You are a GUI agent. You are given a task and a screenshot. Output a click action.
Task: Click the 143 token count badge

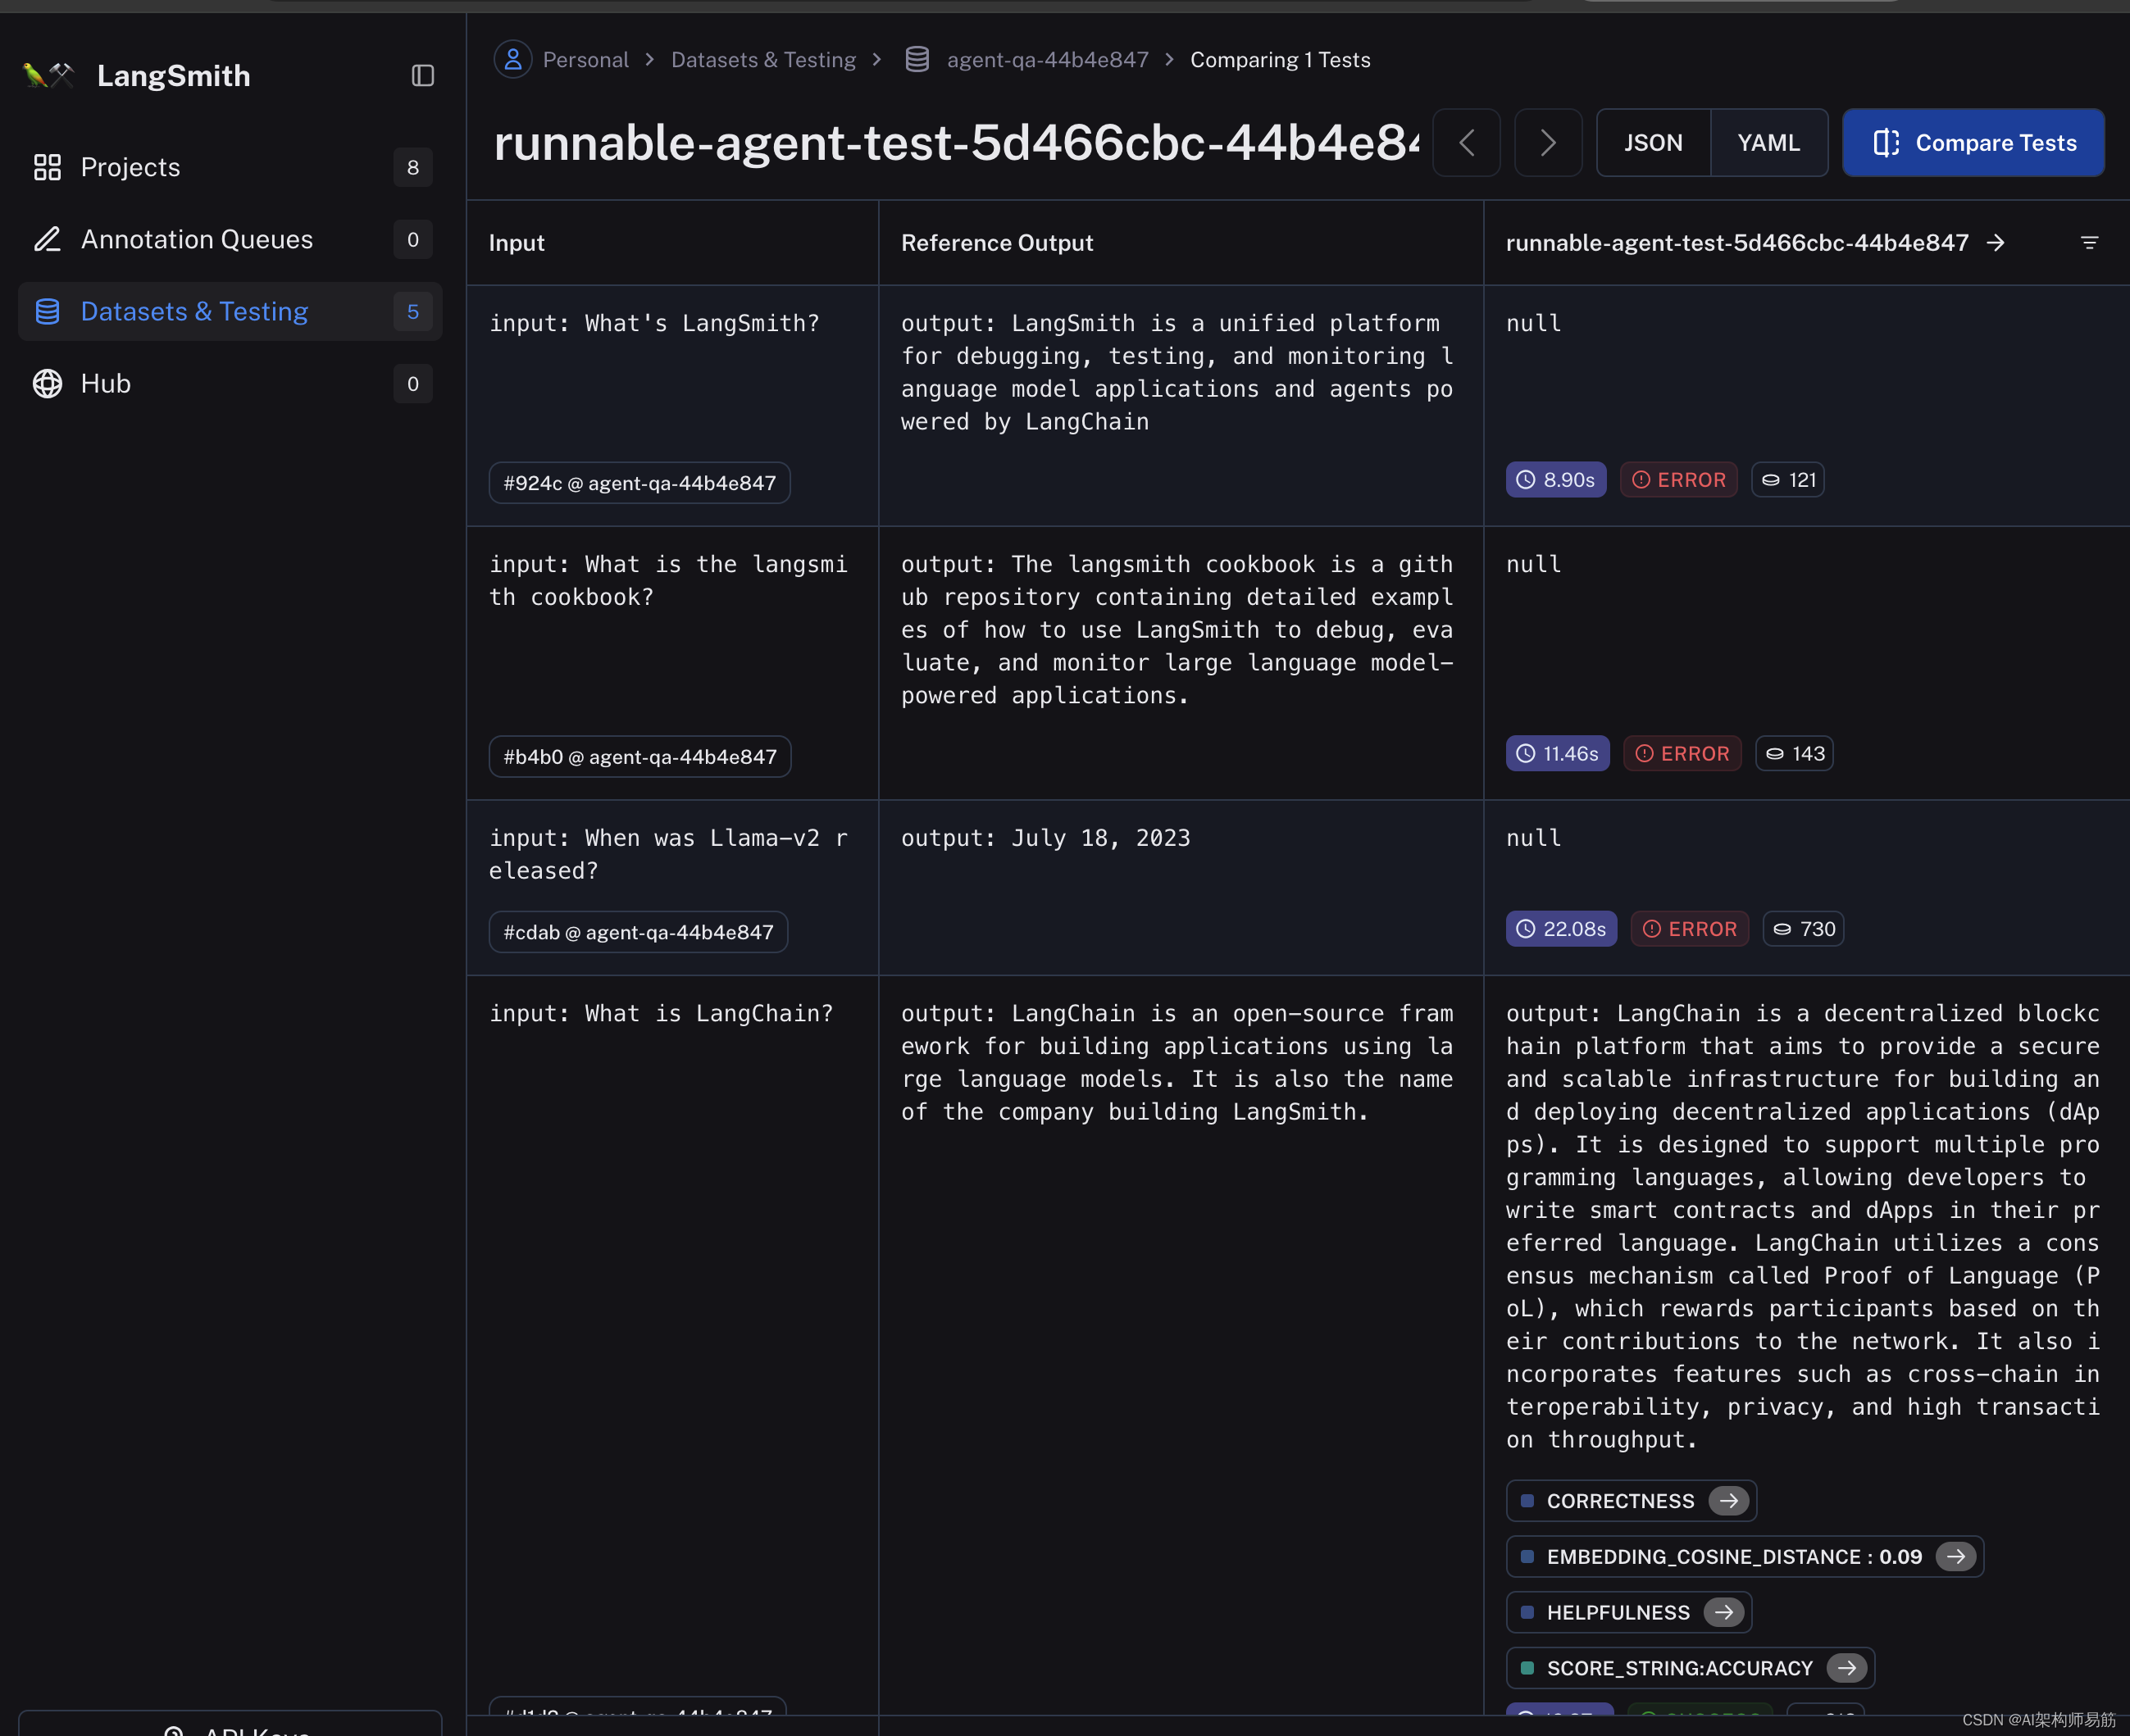[1794, 754]
